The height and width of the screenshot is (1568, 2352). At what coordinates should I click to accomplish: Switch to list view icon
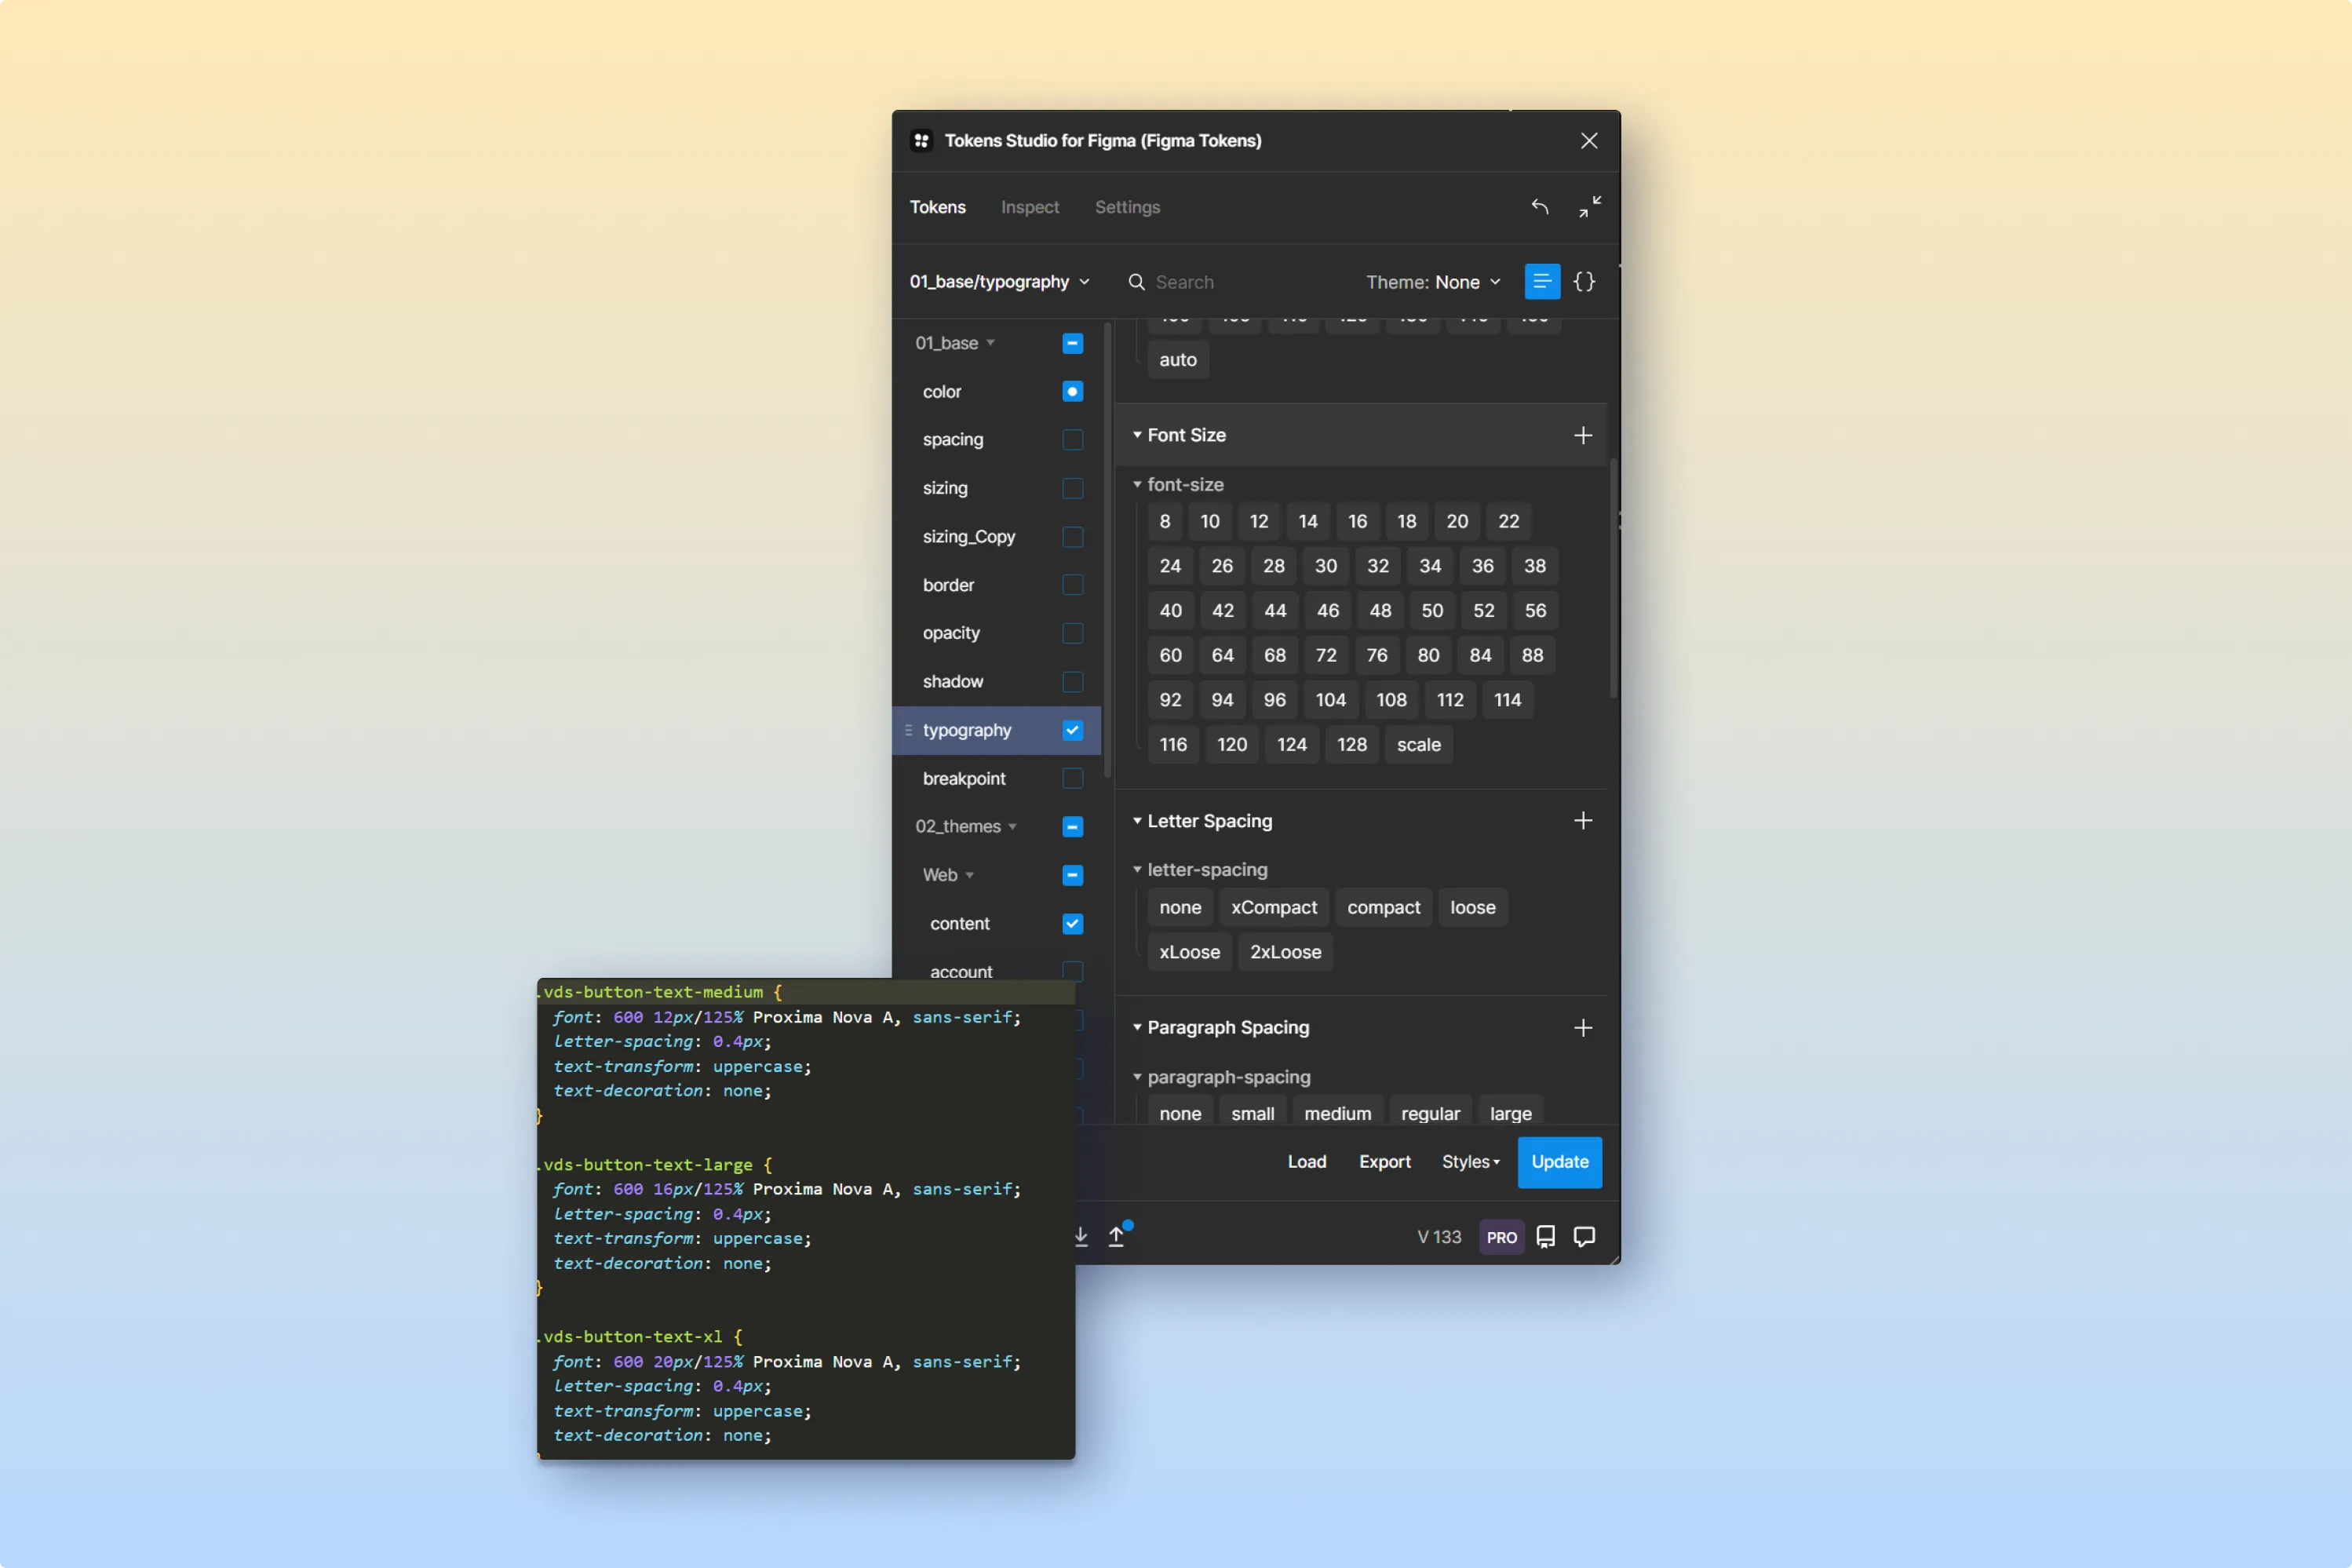[x=1541, y=282]
